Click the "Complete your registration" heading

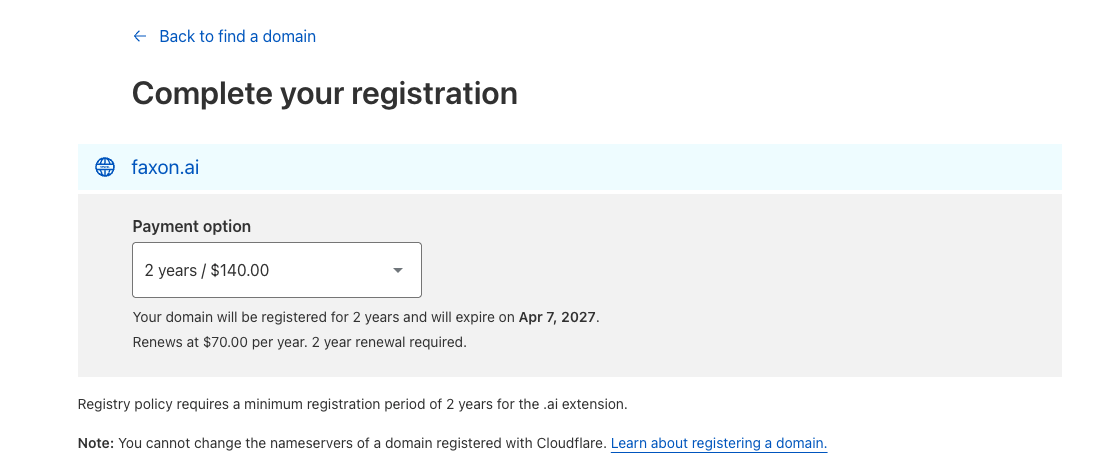[324, 93]
